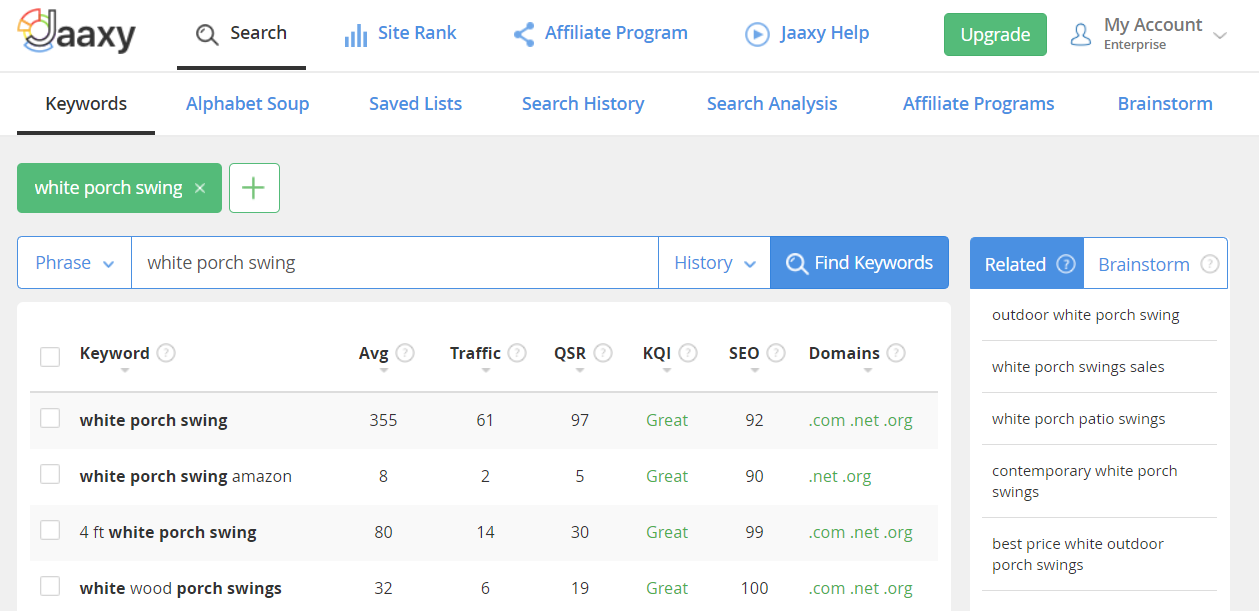Check the 'white porch swing' row checkbox
1259x611 pixels.
(x=50, y=418)
